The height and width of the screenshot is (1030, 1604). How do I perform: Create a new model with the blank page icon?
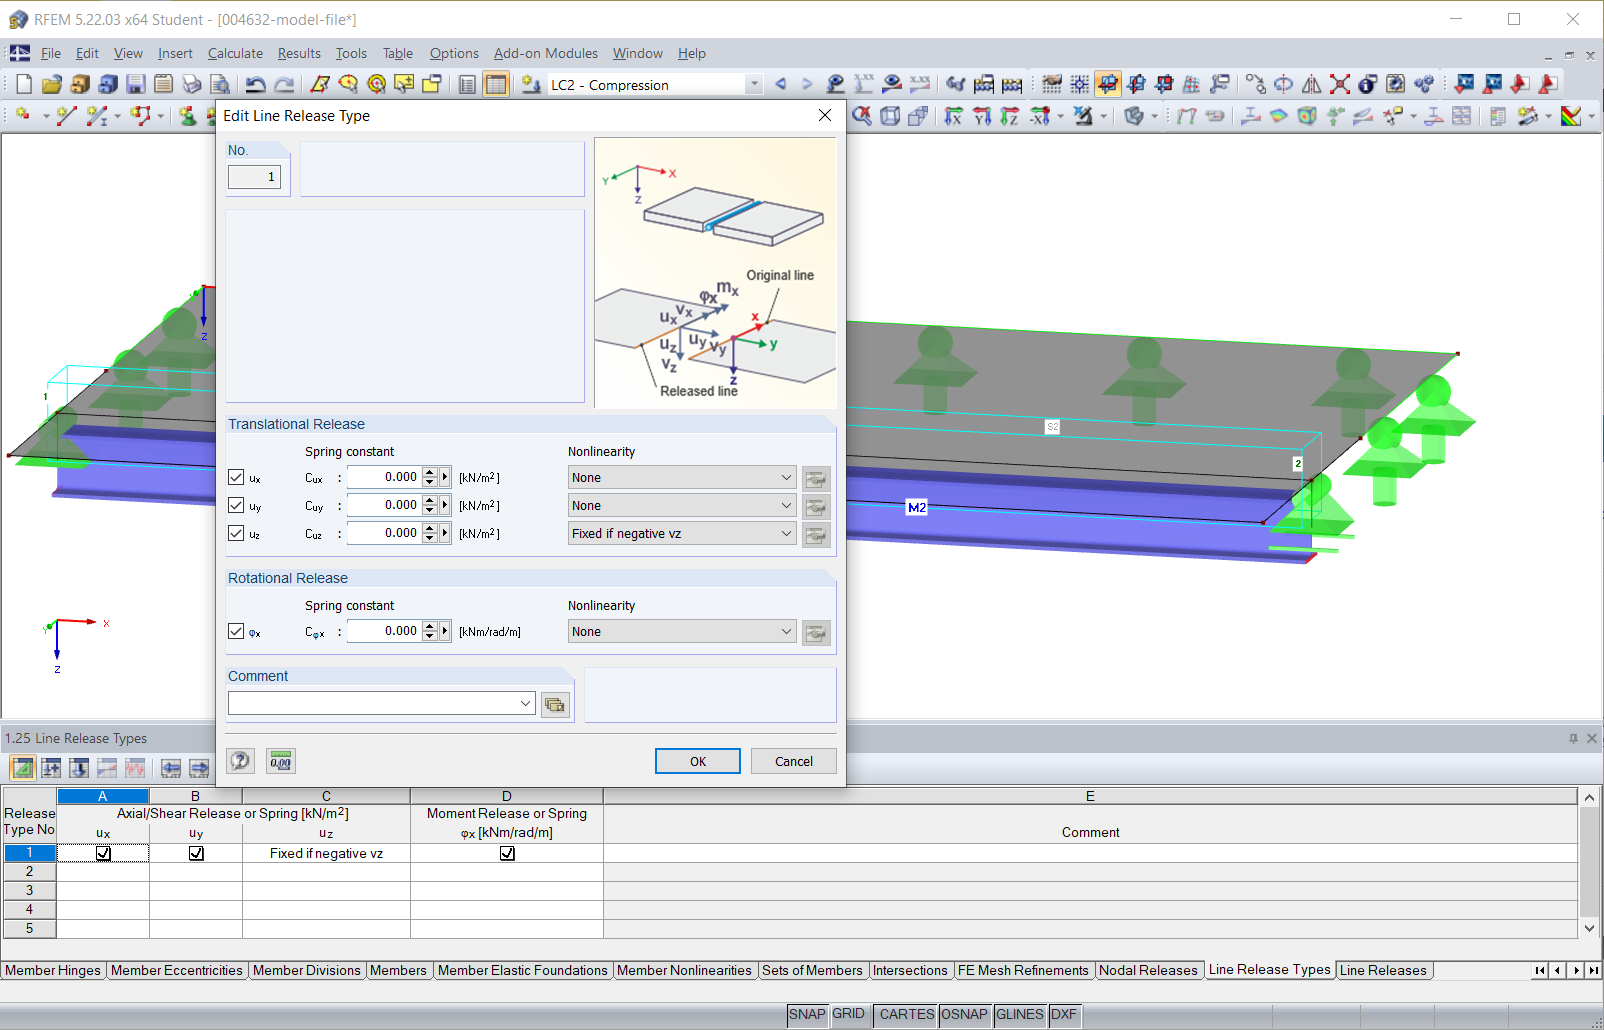click(24, 85)
